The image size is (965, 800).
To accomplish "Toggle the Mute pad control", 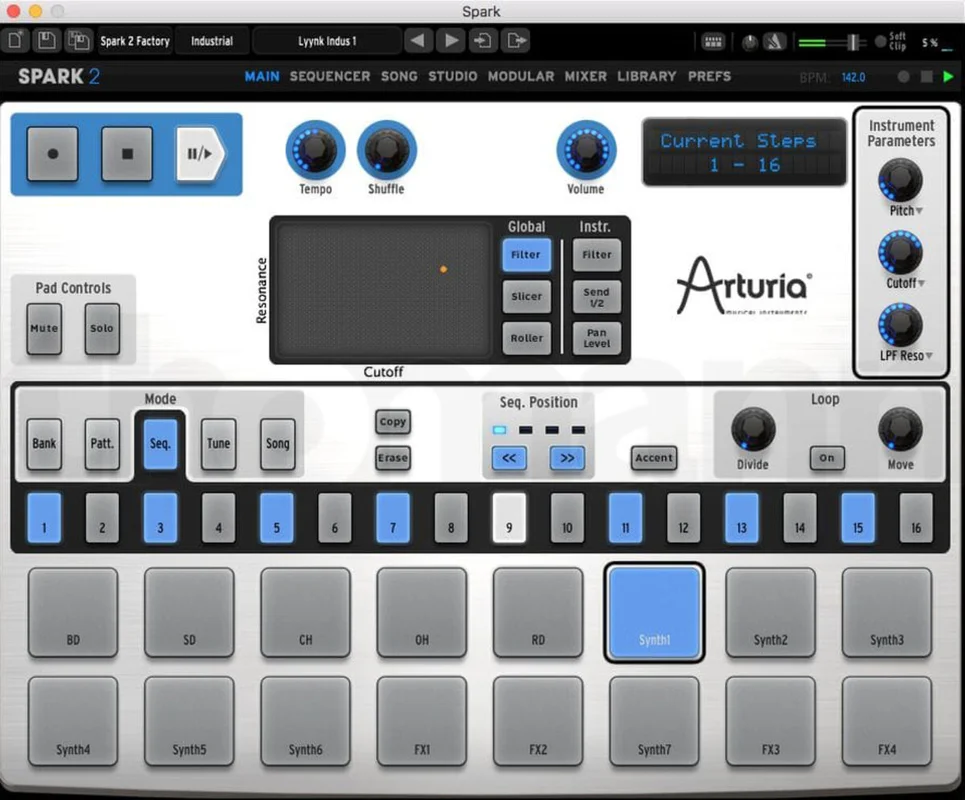I will pos(44,329).
